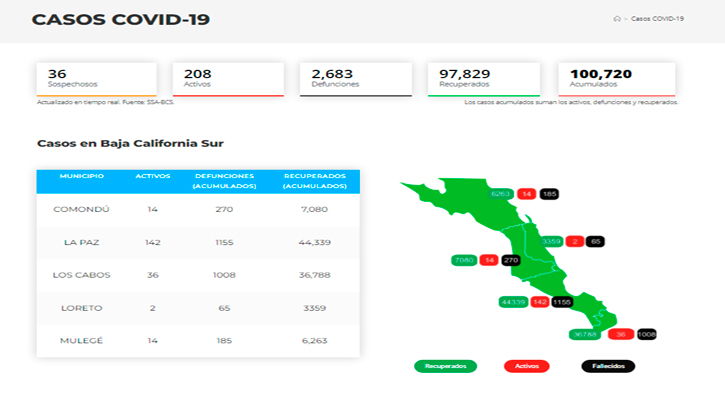
Task: Click recovered value 36,788 in table
Action: pyautogui.click(x=314, y=275)
